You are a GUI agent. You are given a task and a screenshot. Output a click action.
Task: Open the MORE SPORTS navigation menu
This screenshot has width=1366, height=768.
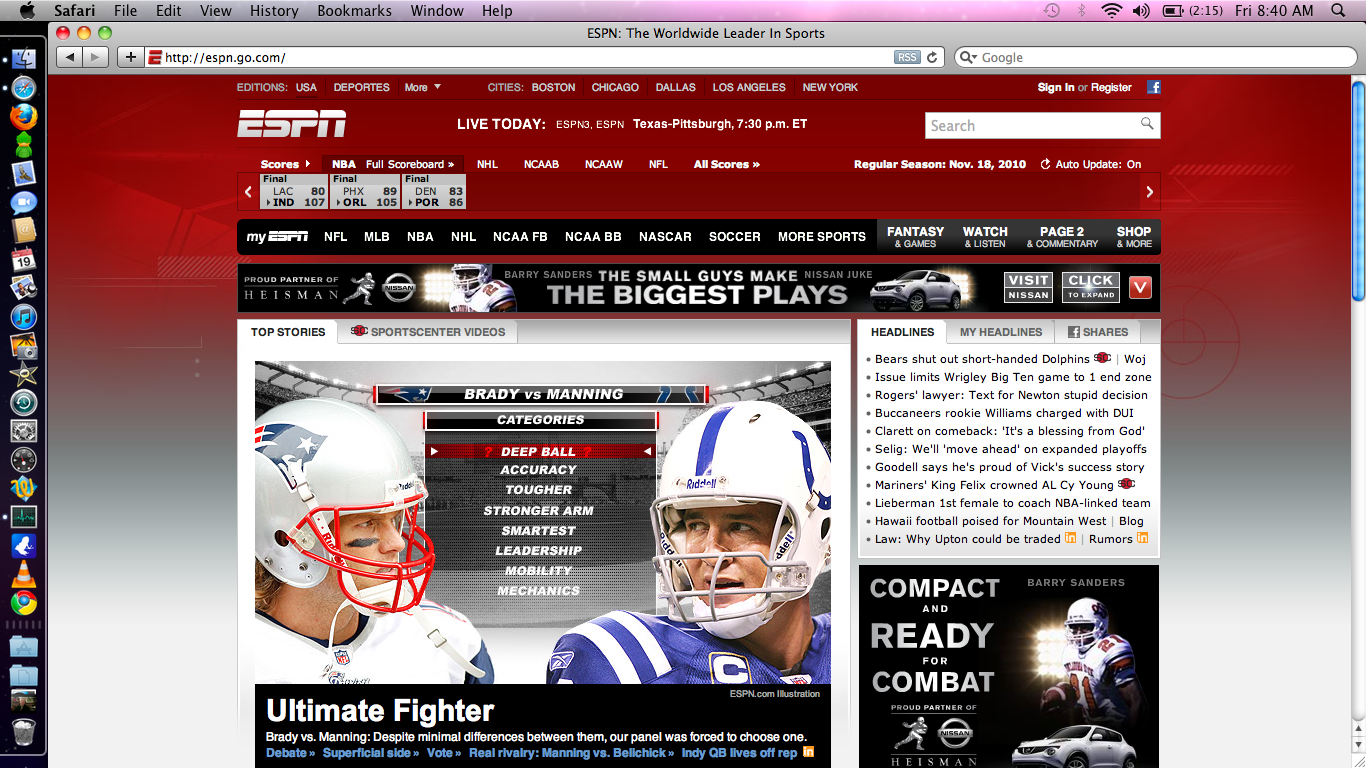click(822, 237)
